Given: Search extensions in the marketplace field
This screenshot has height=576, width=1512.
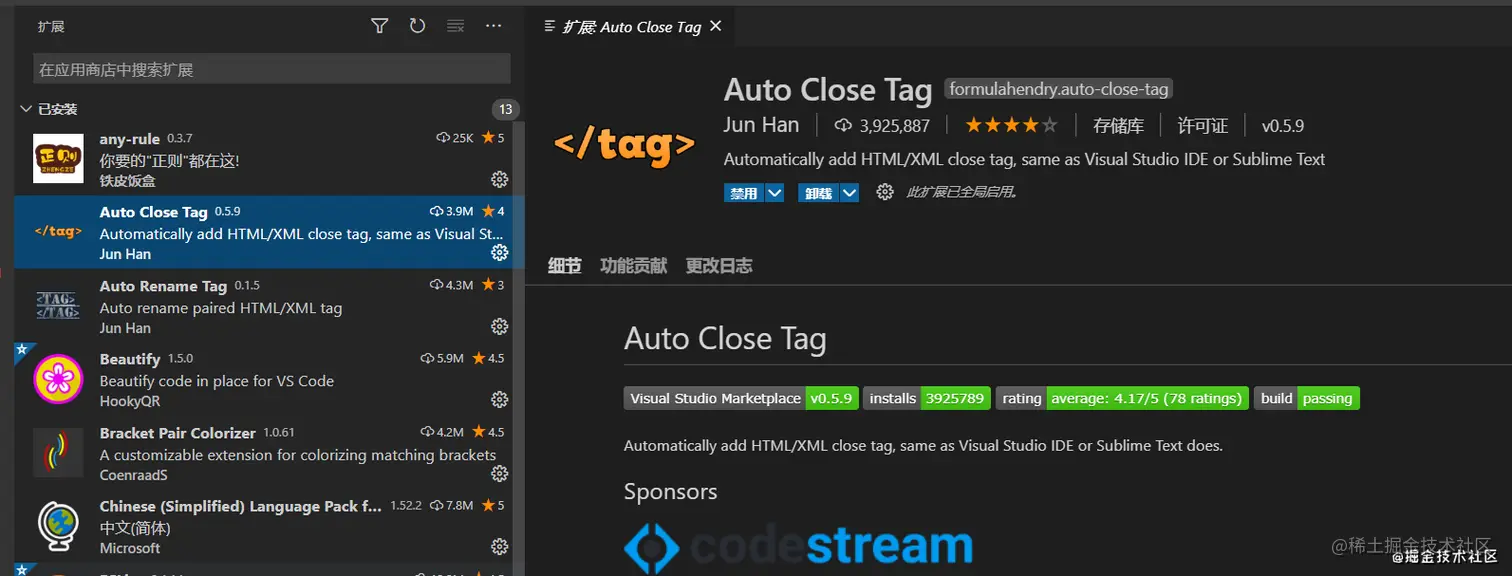Looking at the screenshot, I should pos(272,69).
